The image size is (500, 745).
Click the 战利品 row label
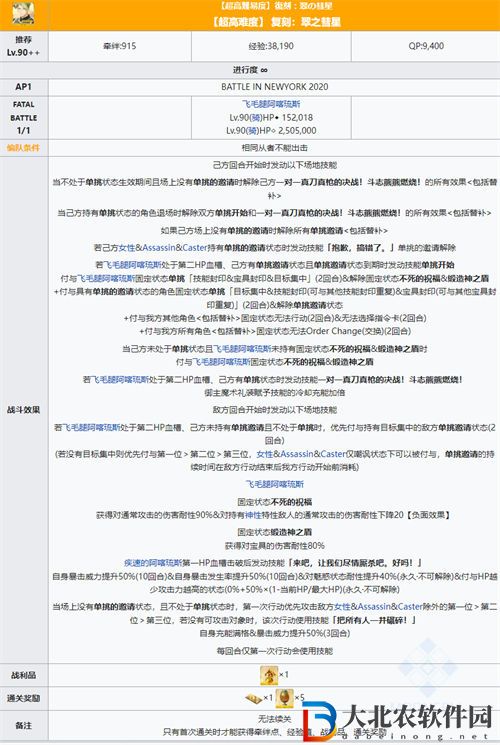(23, 675)
